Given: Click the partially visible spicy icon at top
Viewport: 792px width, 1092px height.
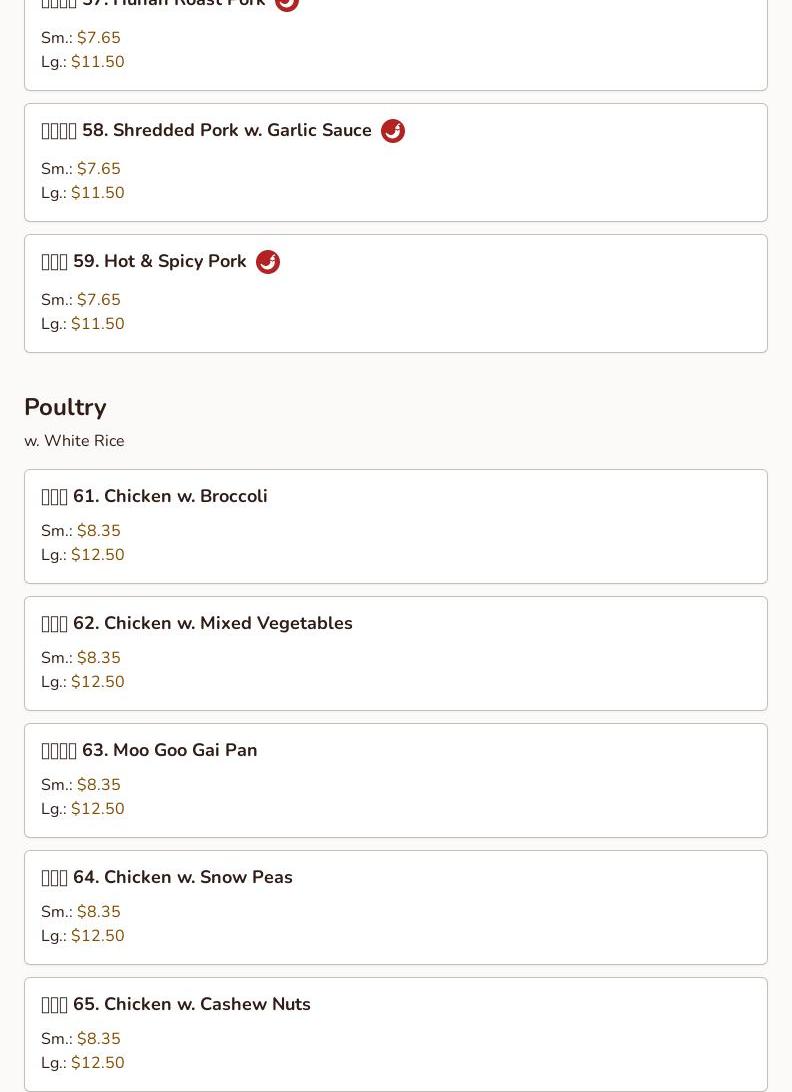Looking at the screenshot, I should point(286,5).
